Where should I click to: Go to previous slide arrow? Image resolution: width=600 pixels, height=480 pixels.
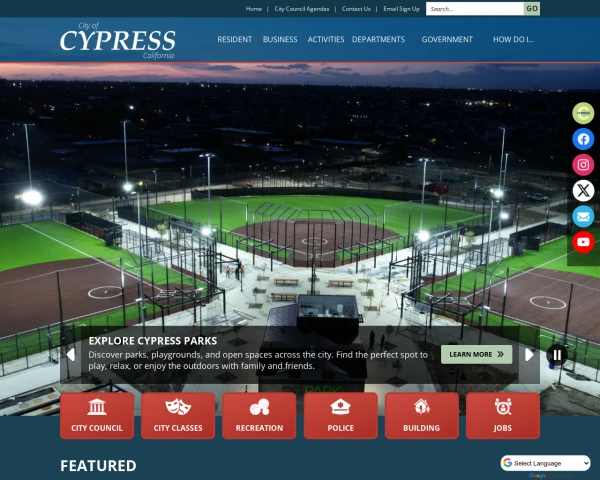click(x=71, y=355)
